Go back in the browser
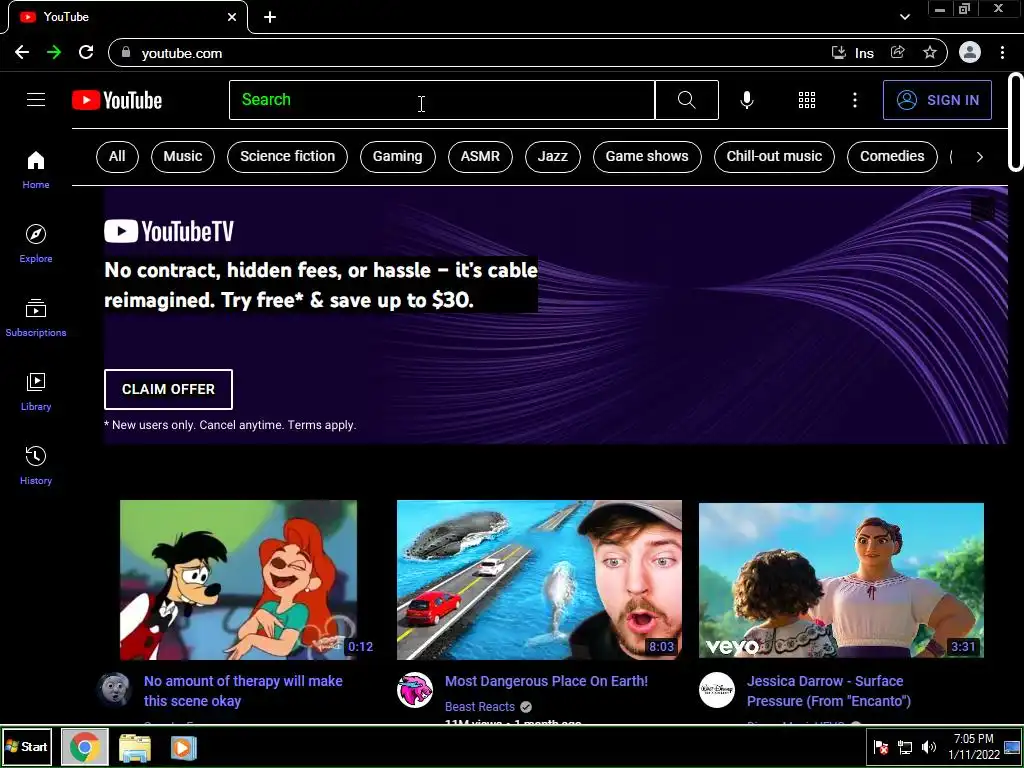The image size is (1024, 768). tap(22, 53)
